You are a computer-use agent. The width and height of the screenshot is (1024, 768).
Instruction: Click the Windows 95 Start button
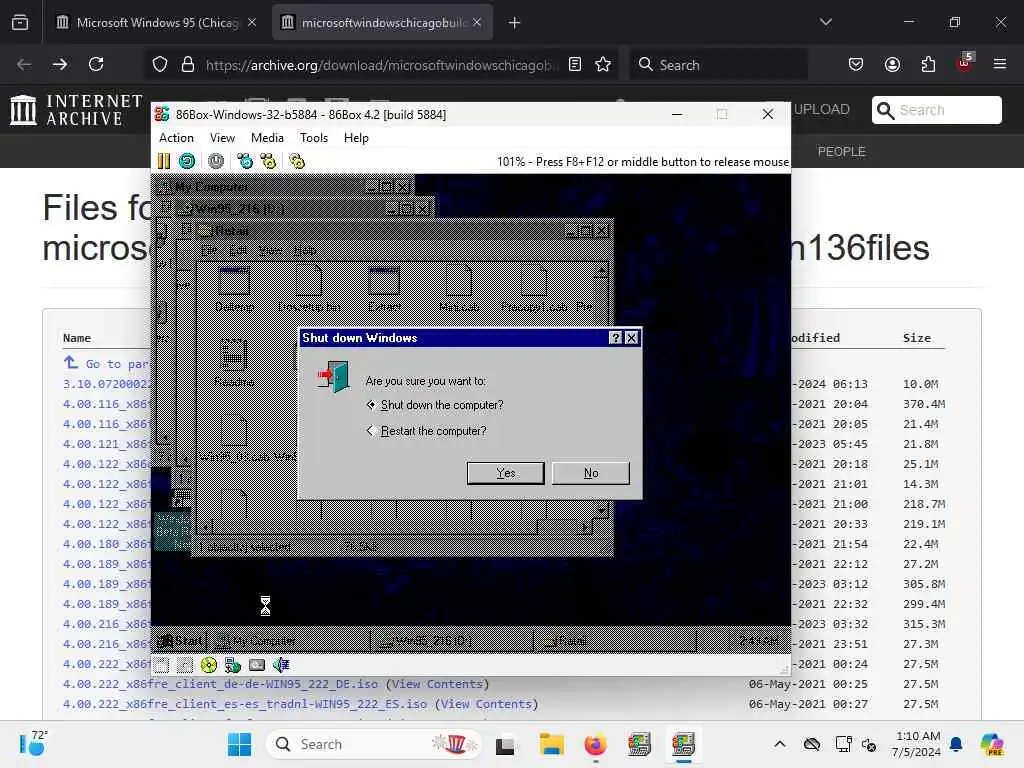(180, 641)
